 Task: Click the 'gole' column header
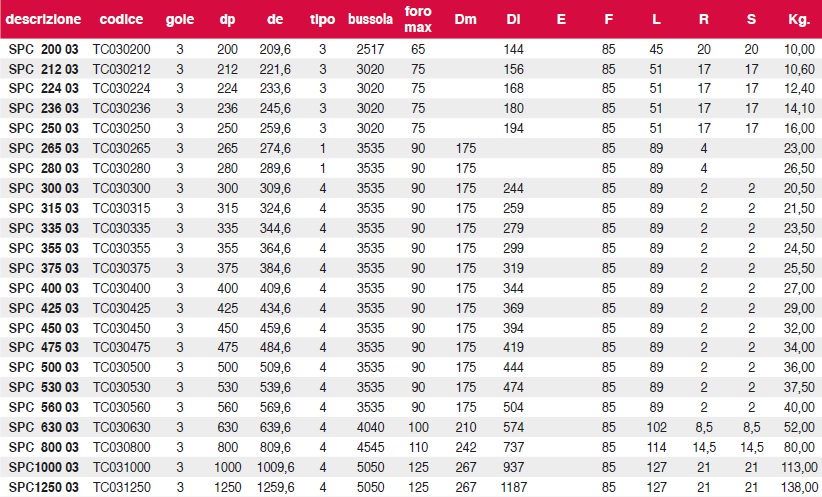coord(179,19)
